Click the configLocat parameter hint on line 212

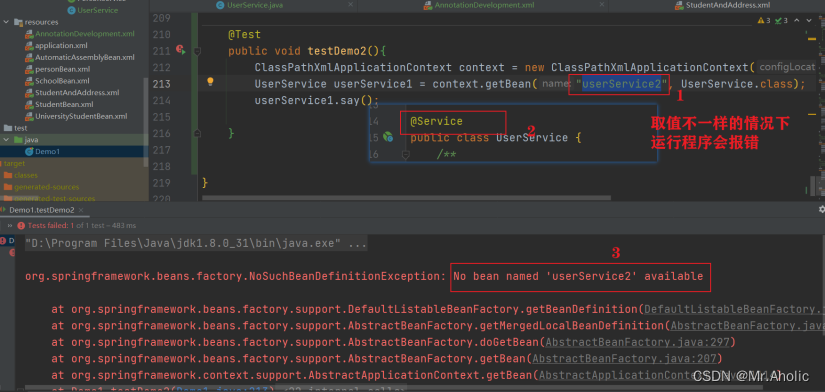point(788,67)
